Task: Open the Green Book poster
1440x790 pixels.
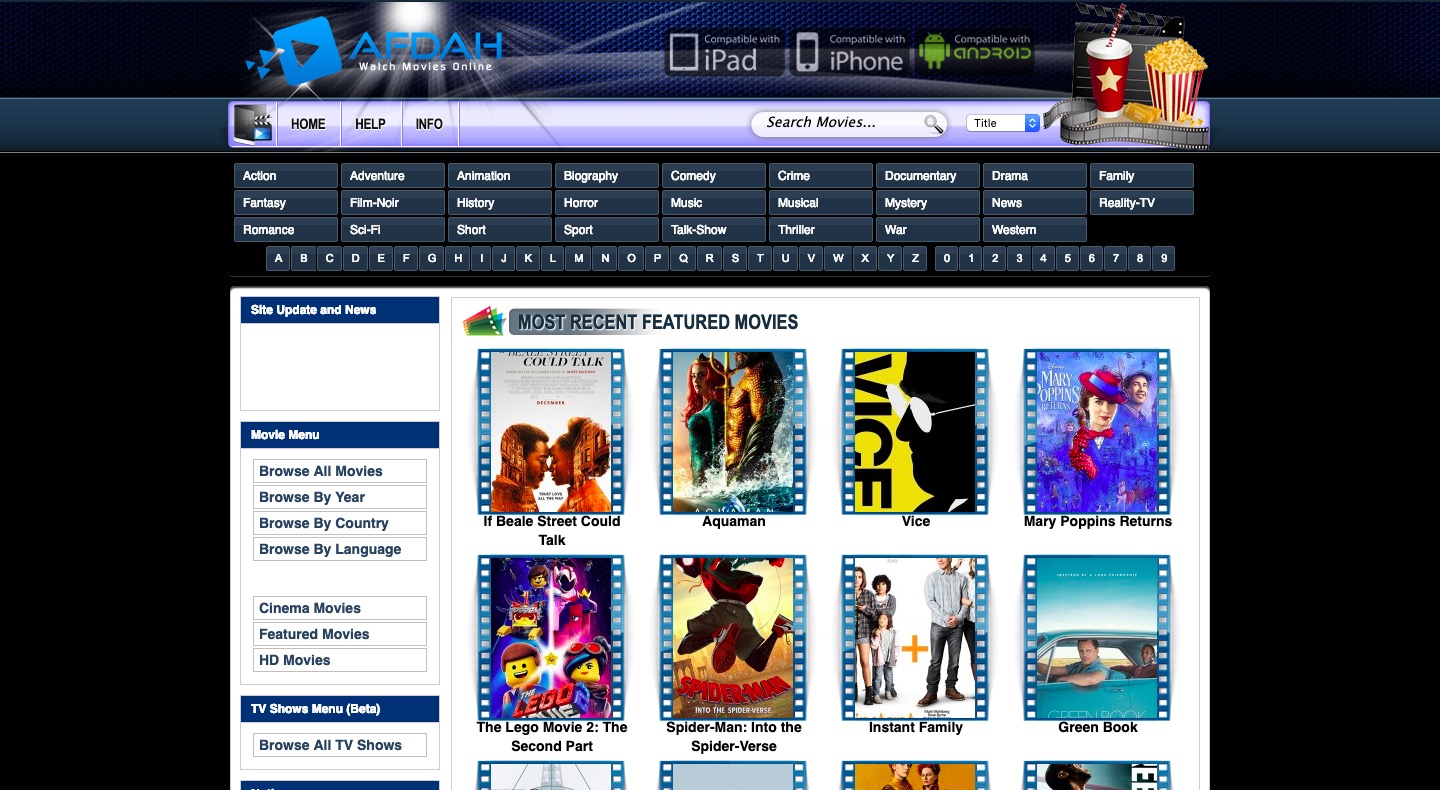Action: pos(1097,637)
